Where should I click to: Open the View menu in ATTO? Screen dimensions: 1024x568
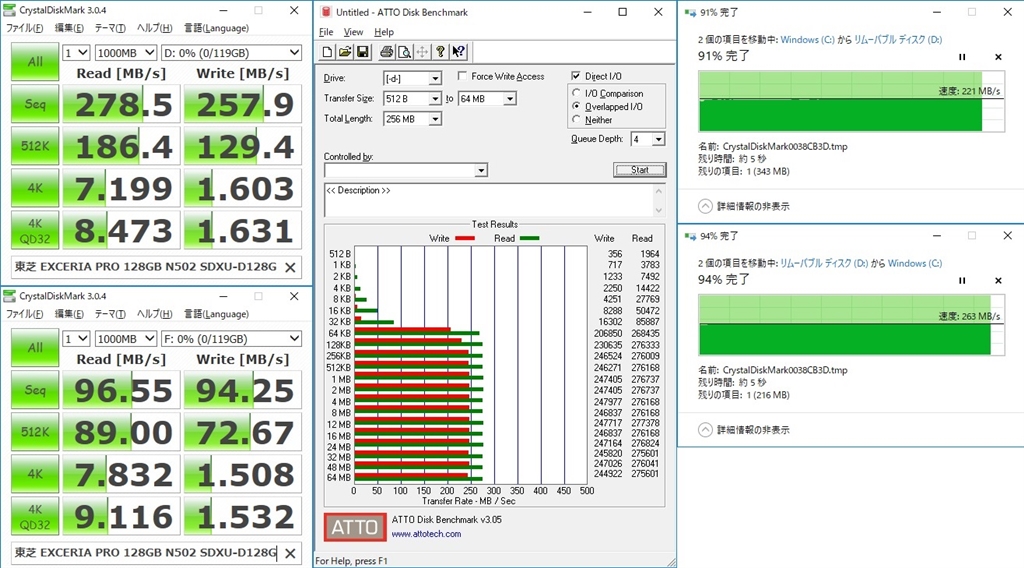[353, 32]
